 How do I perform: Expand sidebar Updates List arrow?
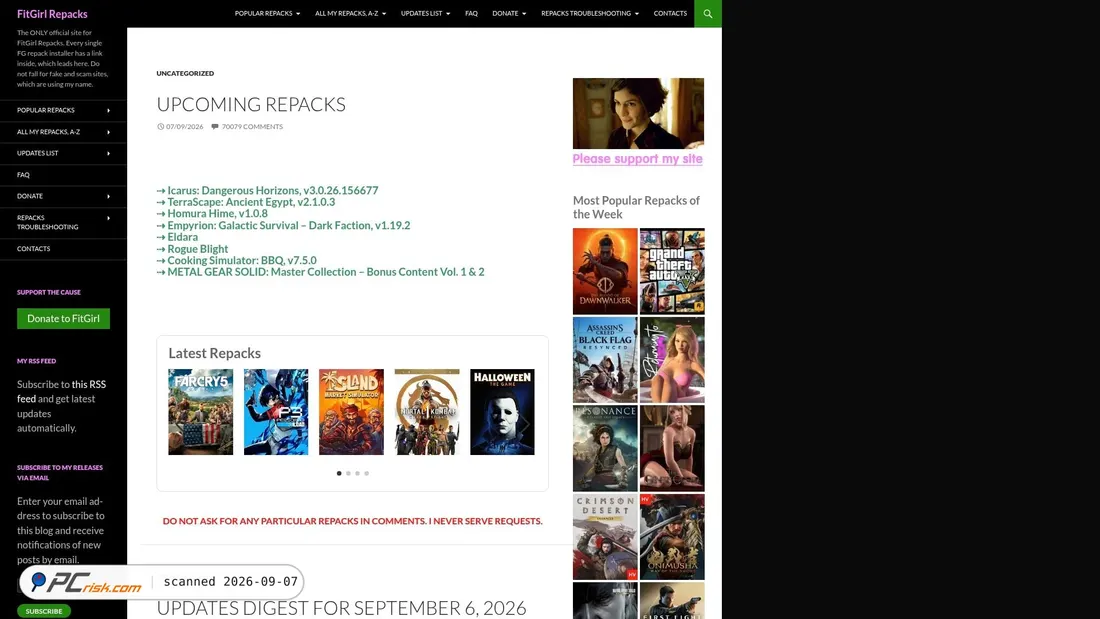[108, 153]
